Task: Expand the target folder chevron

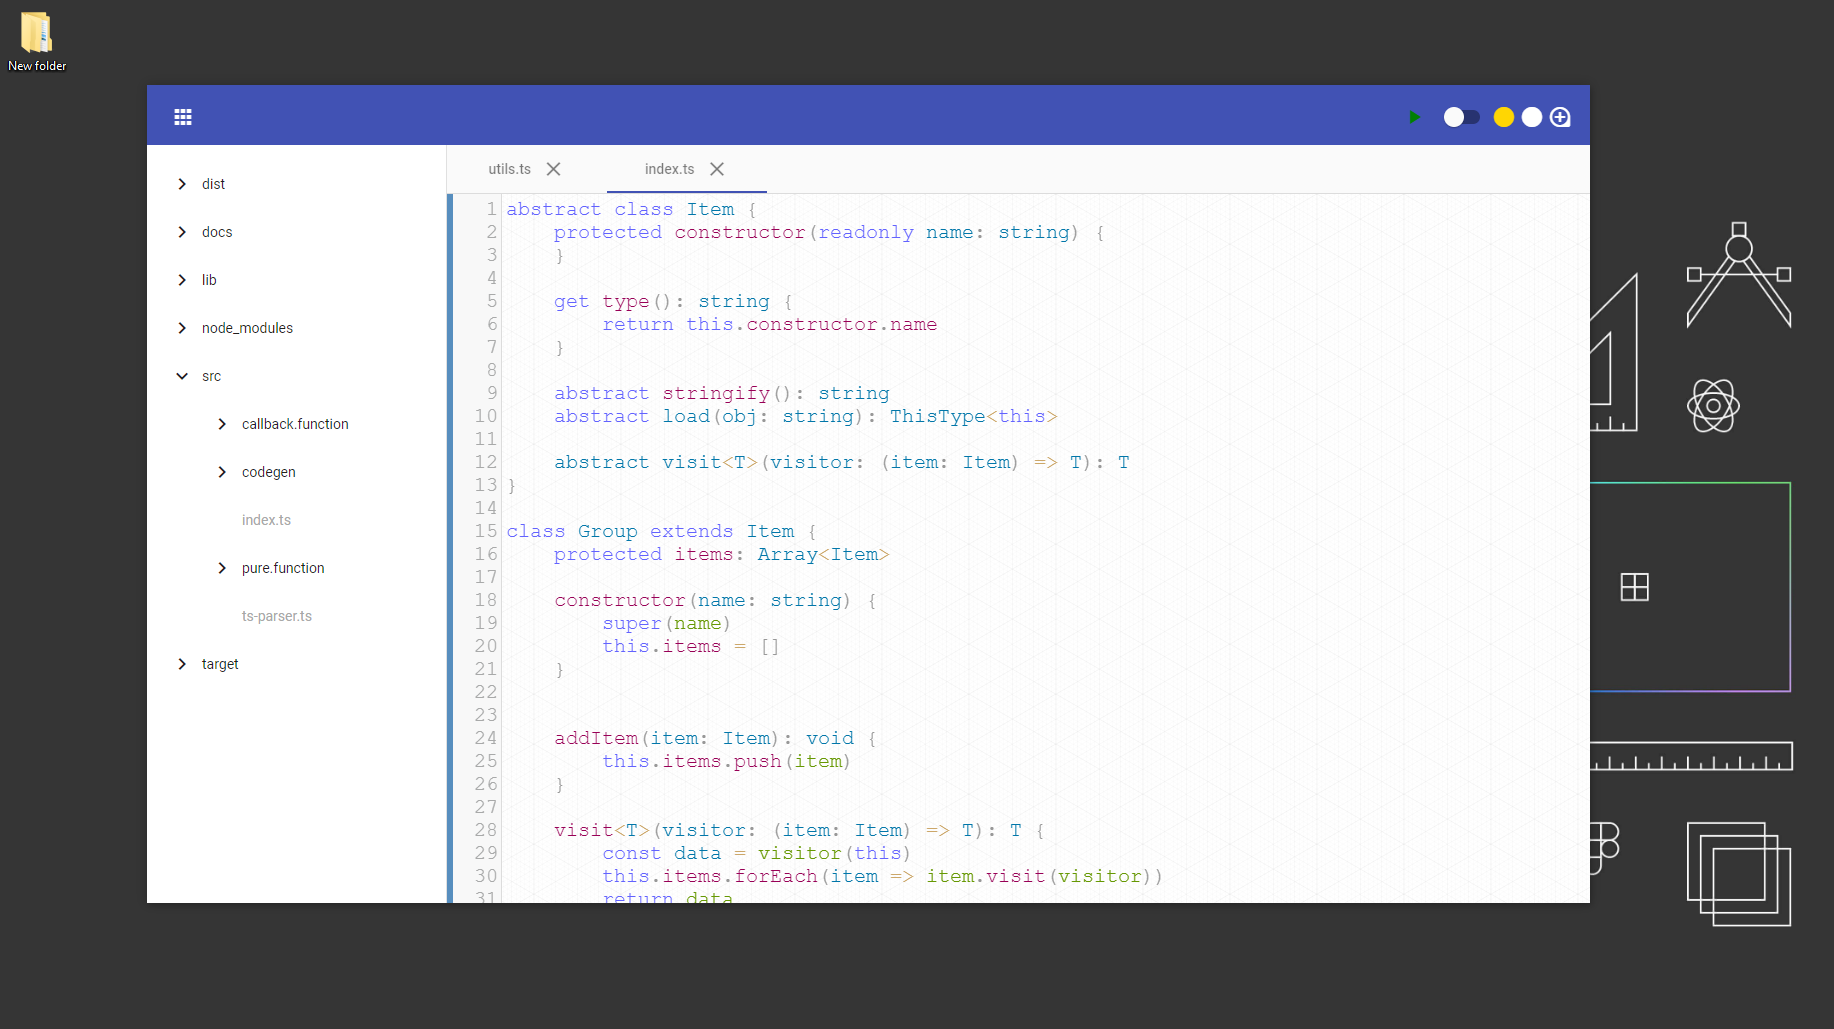Action: tap(182, 664)
